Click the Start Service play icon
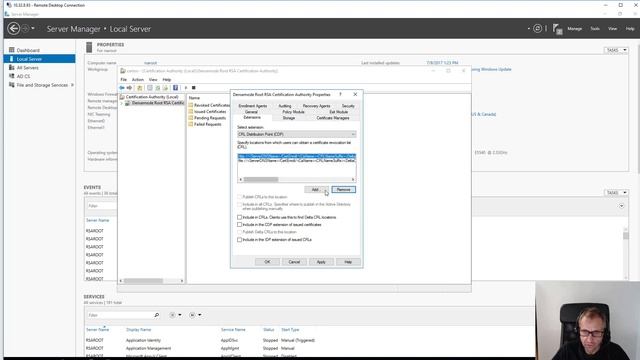Image resolution: width=640 pixels, height=360 pixels. [186, 88]
